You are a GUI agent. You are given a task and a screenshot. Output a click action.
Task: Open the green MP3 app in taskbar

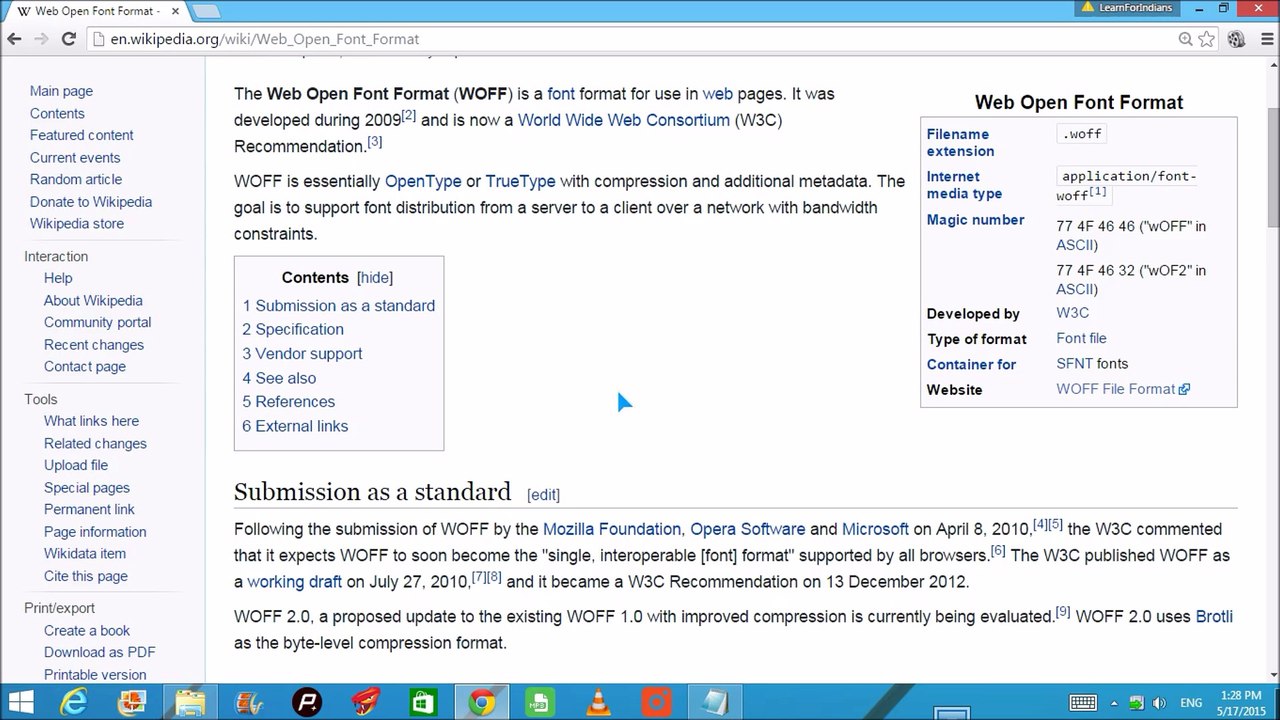coord(540,703)
